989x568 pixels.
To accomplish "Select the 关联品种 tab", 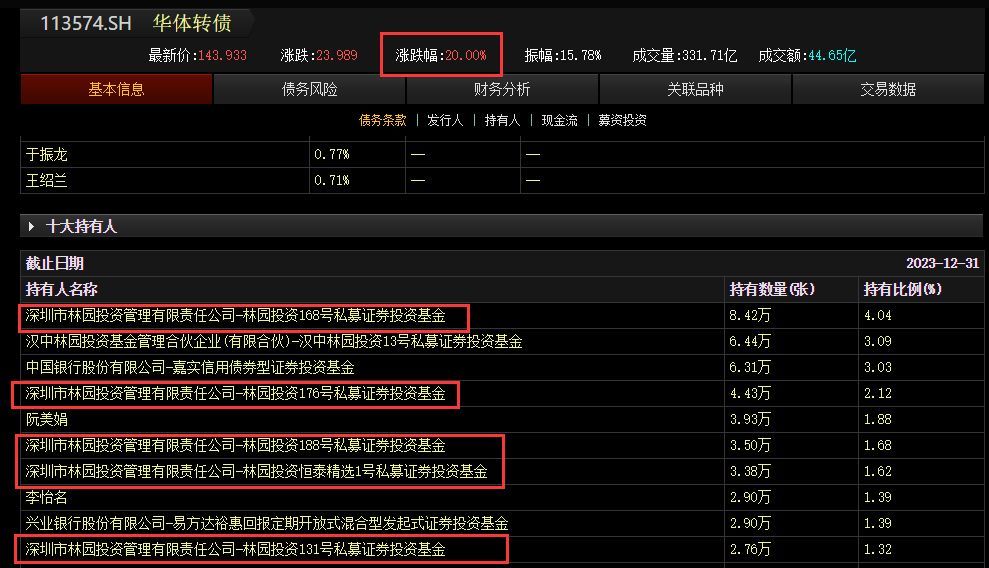I will (695, 89).
